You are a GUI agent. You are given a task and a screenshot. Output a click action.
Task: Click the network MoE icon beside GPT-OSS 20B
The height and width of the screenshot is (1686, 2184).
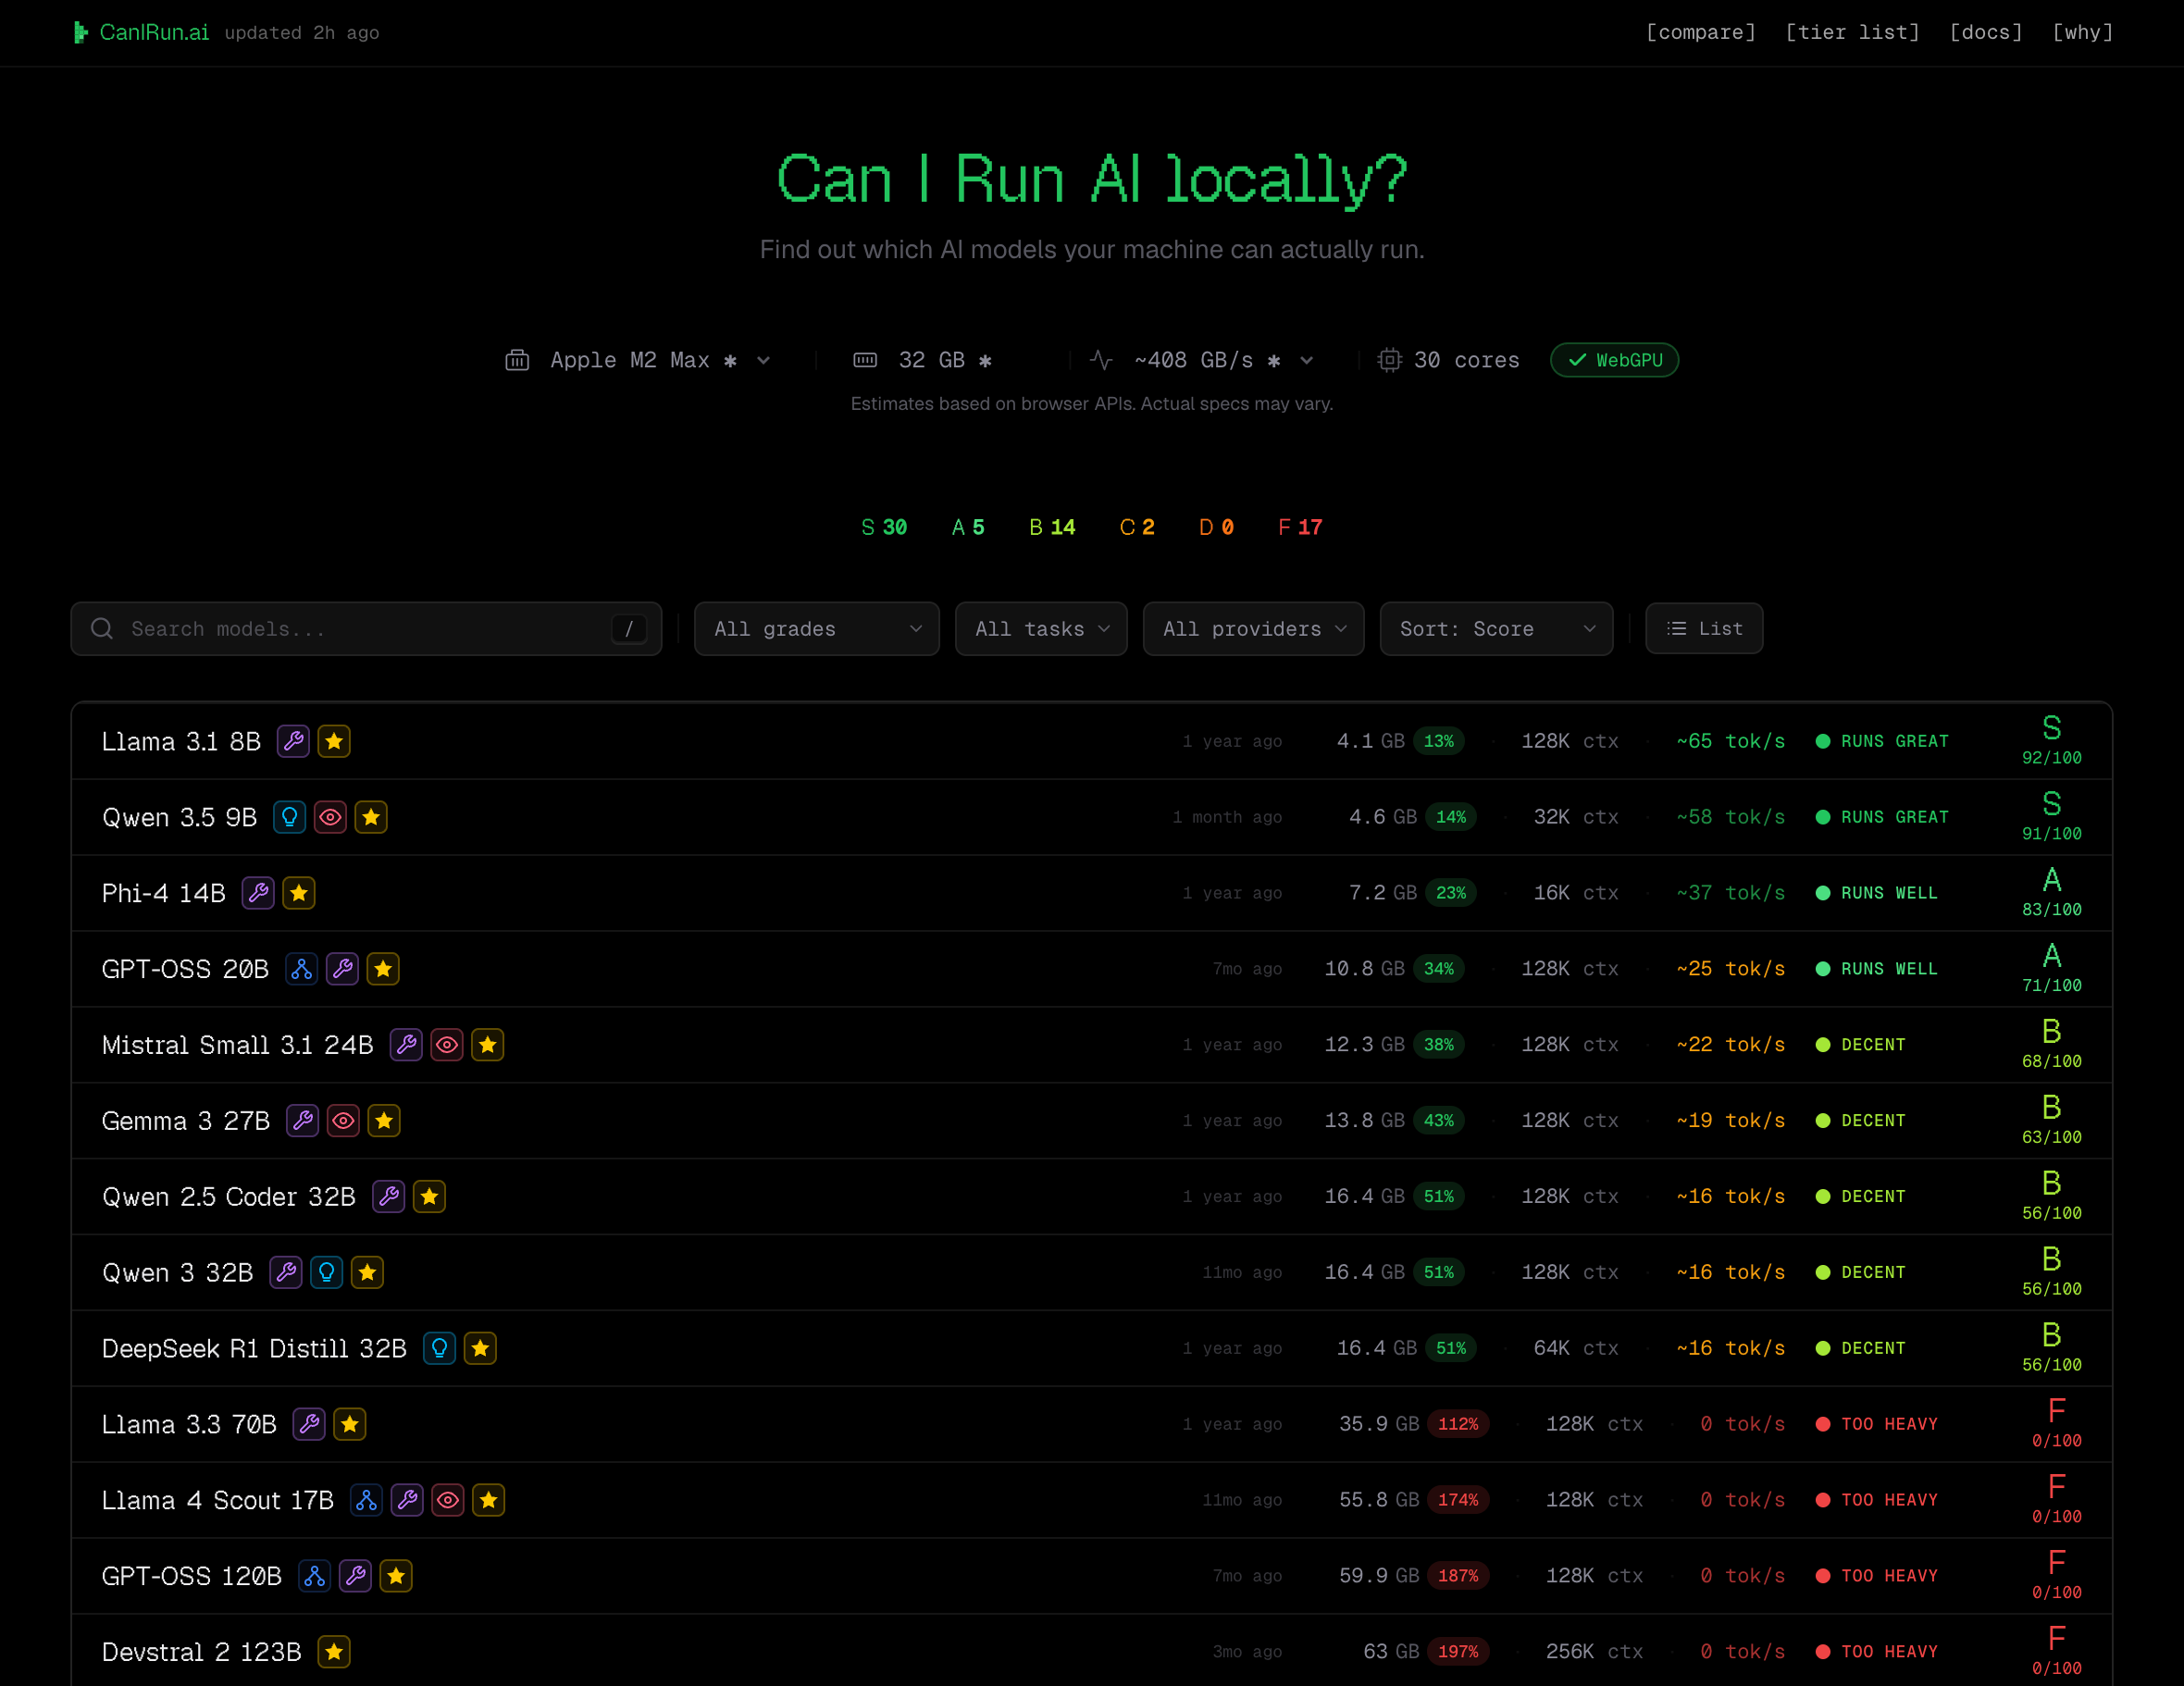coord(302,969)
